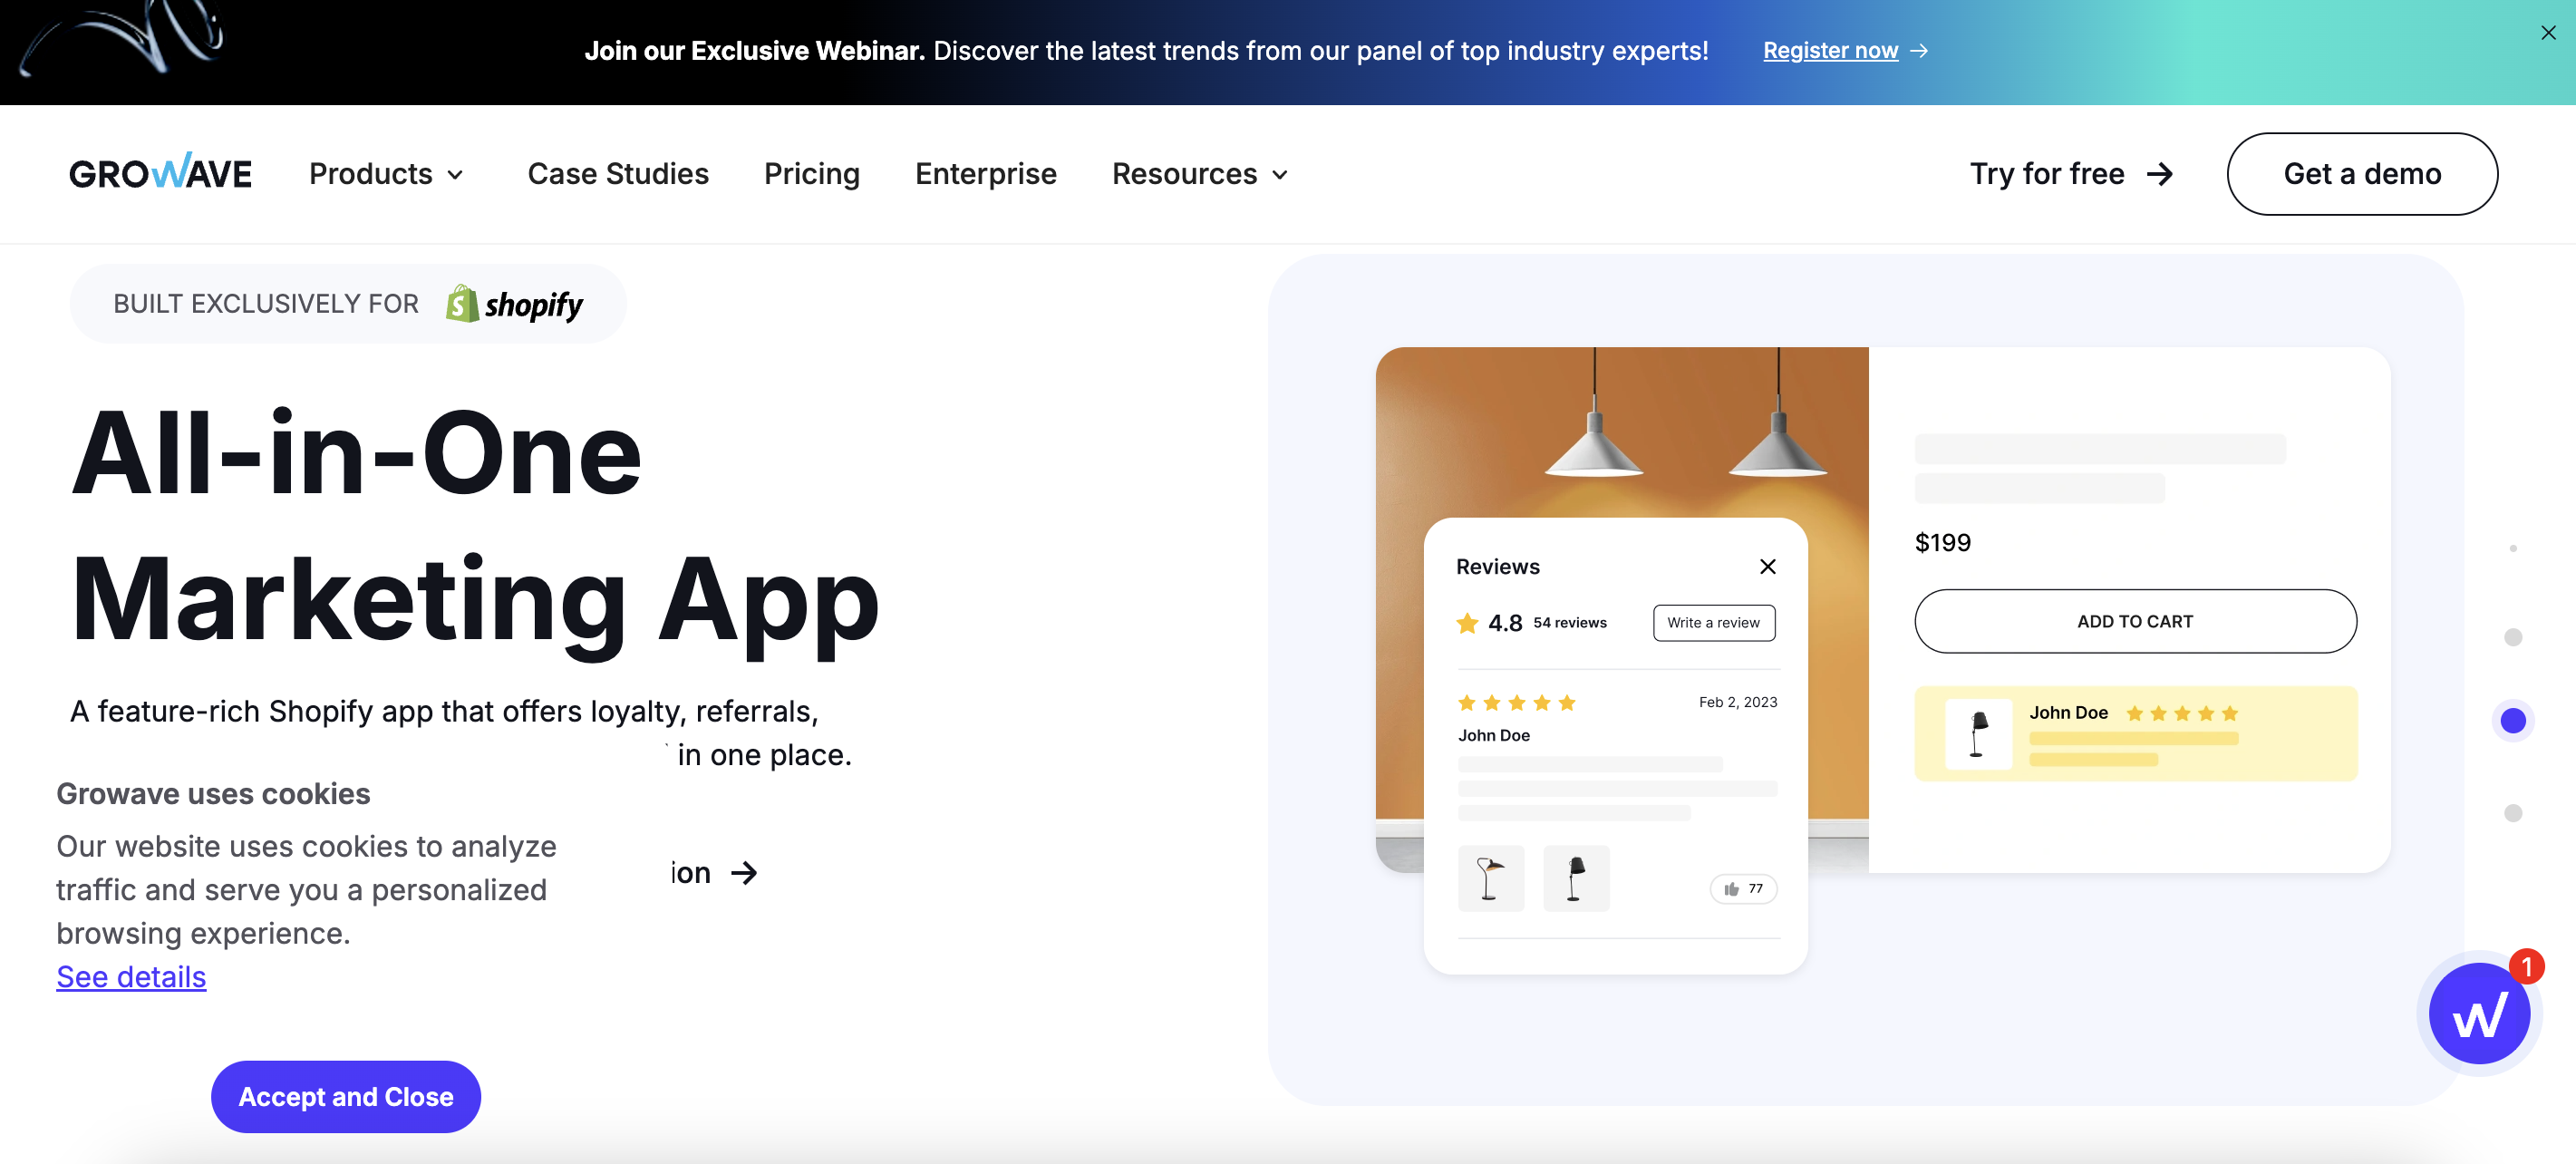Image resolution: width=2576 pixels, height=1164 pixels.
Task: Click the Try for free link
Action: point(2071,174)
